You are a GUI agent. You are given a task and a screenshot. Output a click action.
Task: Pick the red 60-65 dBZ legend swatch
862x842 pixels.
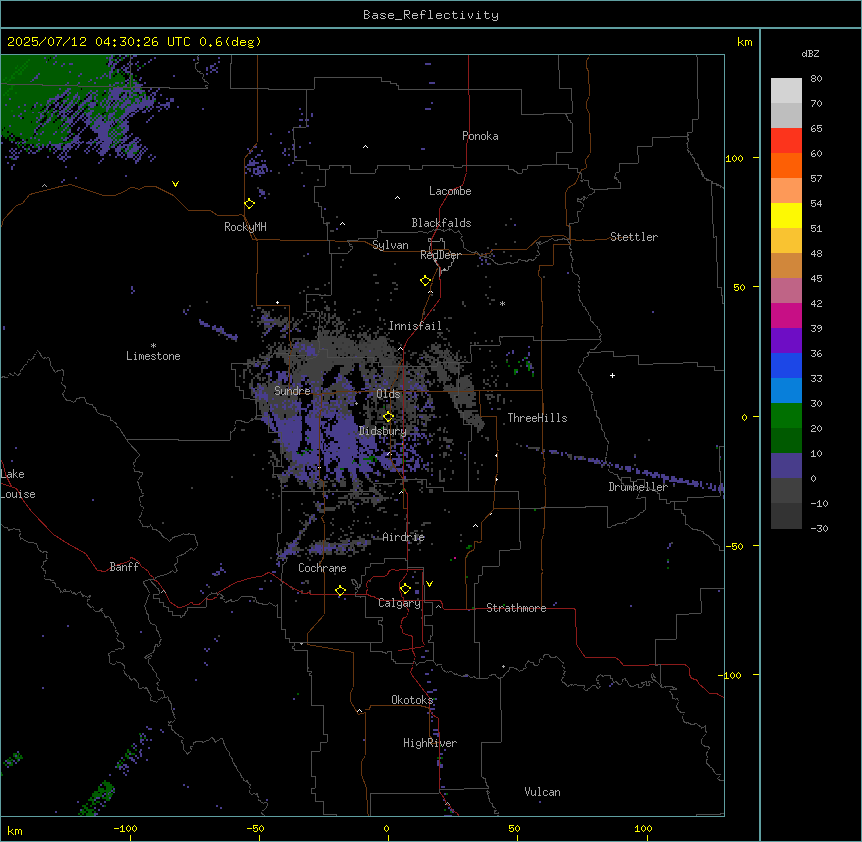[x=786, y=141]
